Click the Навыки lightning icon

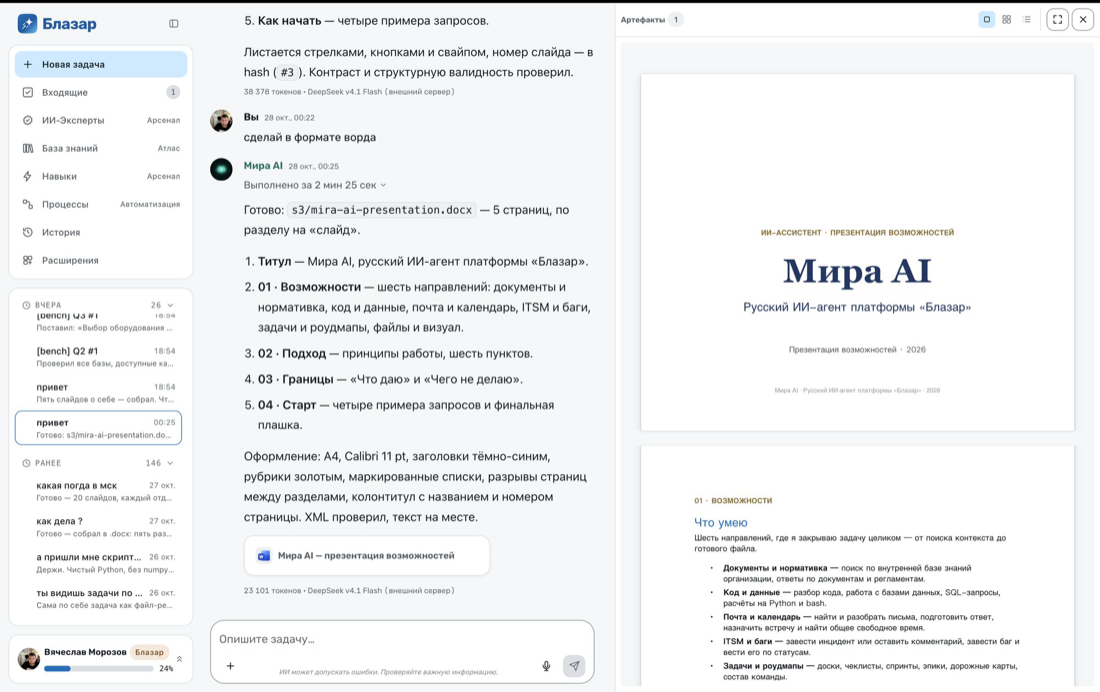coord(27,176)
